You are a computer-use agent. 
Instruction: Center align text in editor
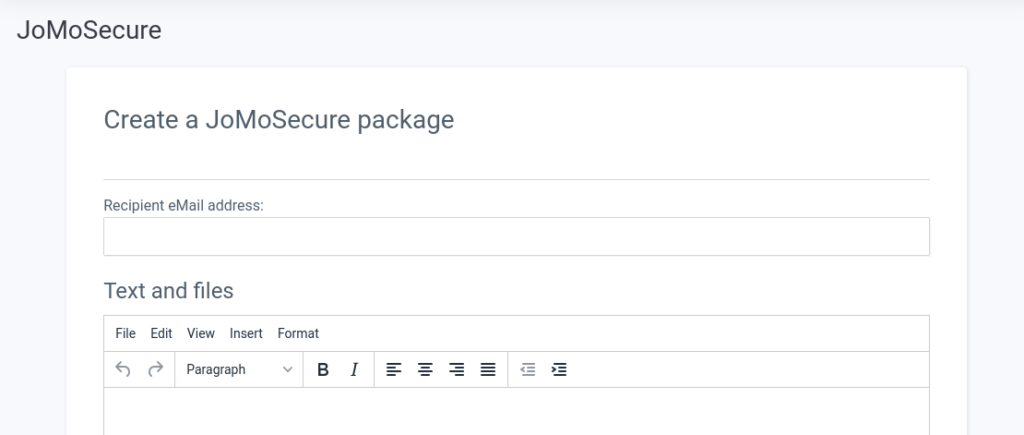pyautogui.click(x=425, y=370)
